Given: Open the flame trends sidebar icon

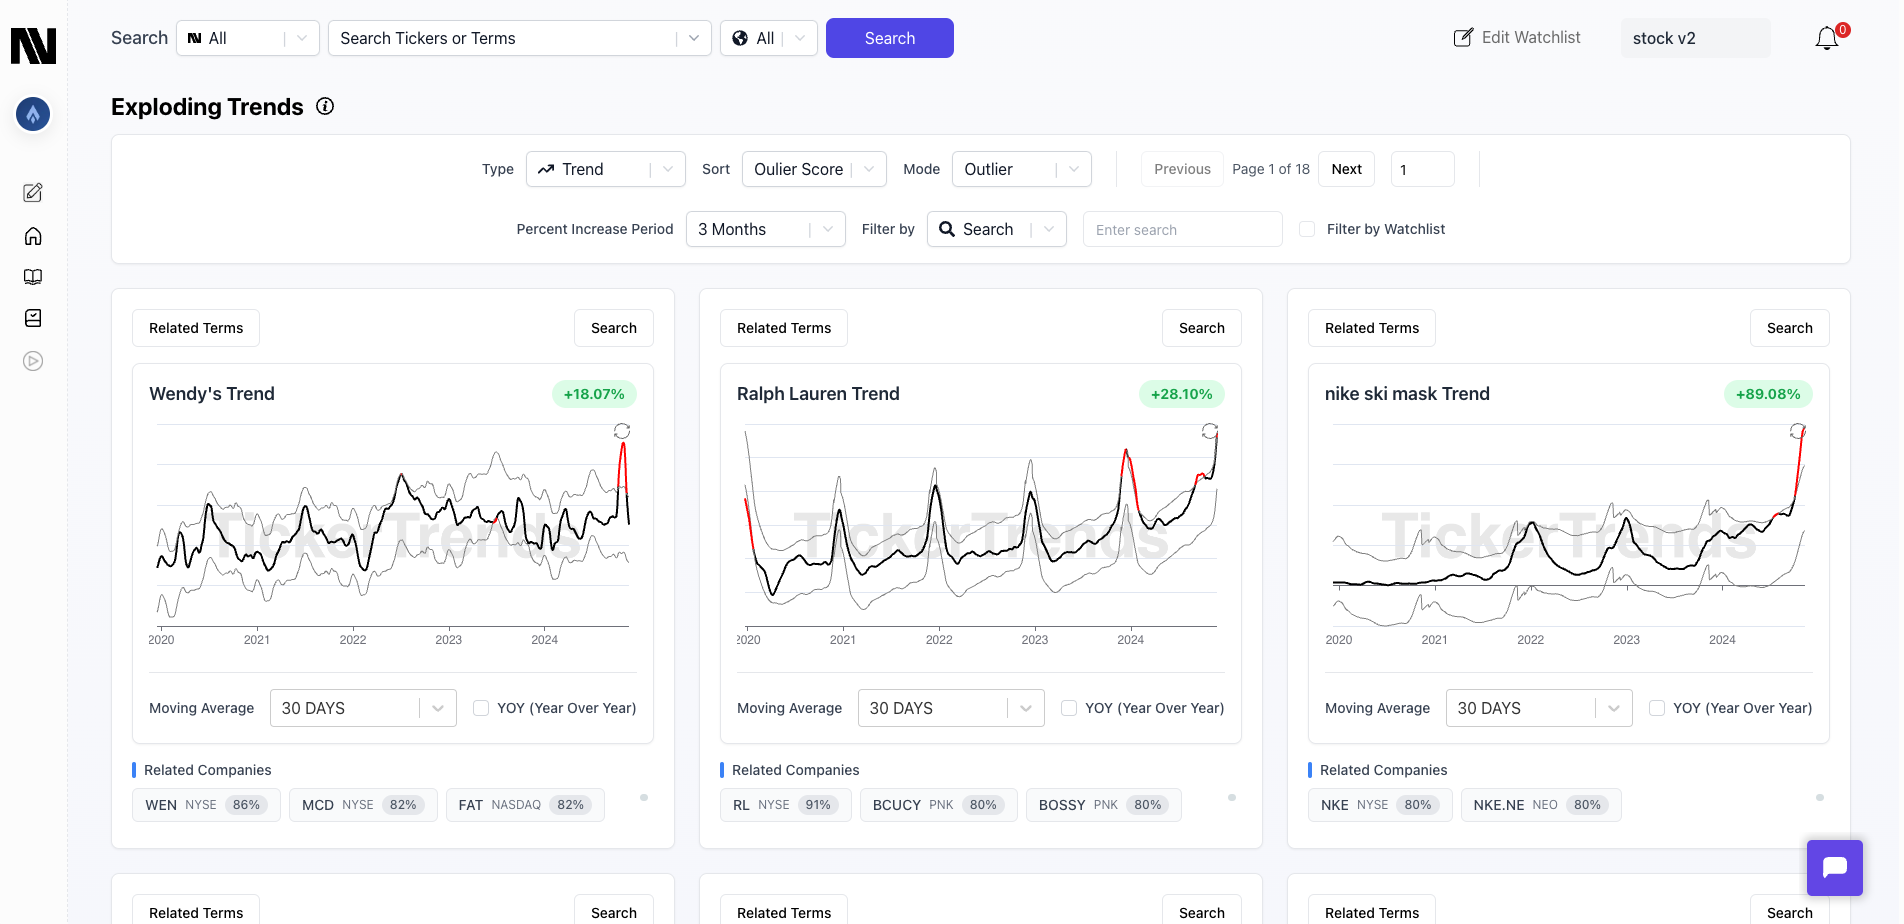Looking at the screenshot, I should click(x=33, y=114).
